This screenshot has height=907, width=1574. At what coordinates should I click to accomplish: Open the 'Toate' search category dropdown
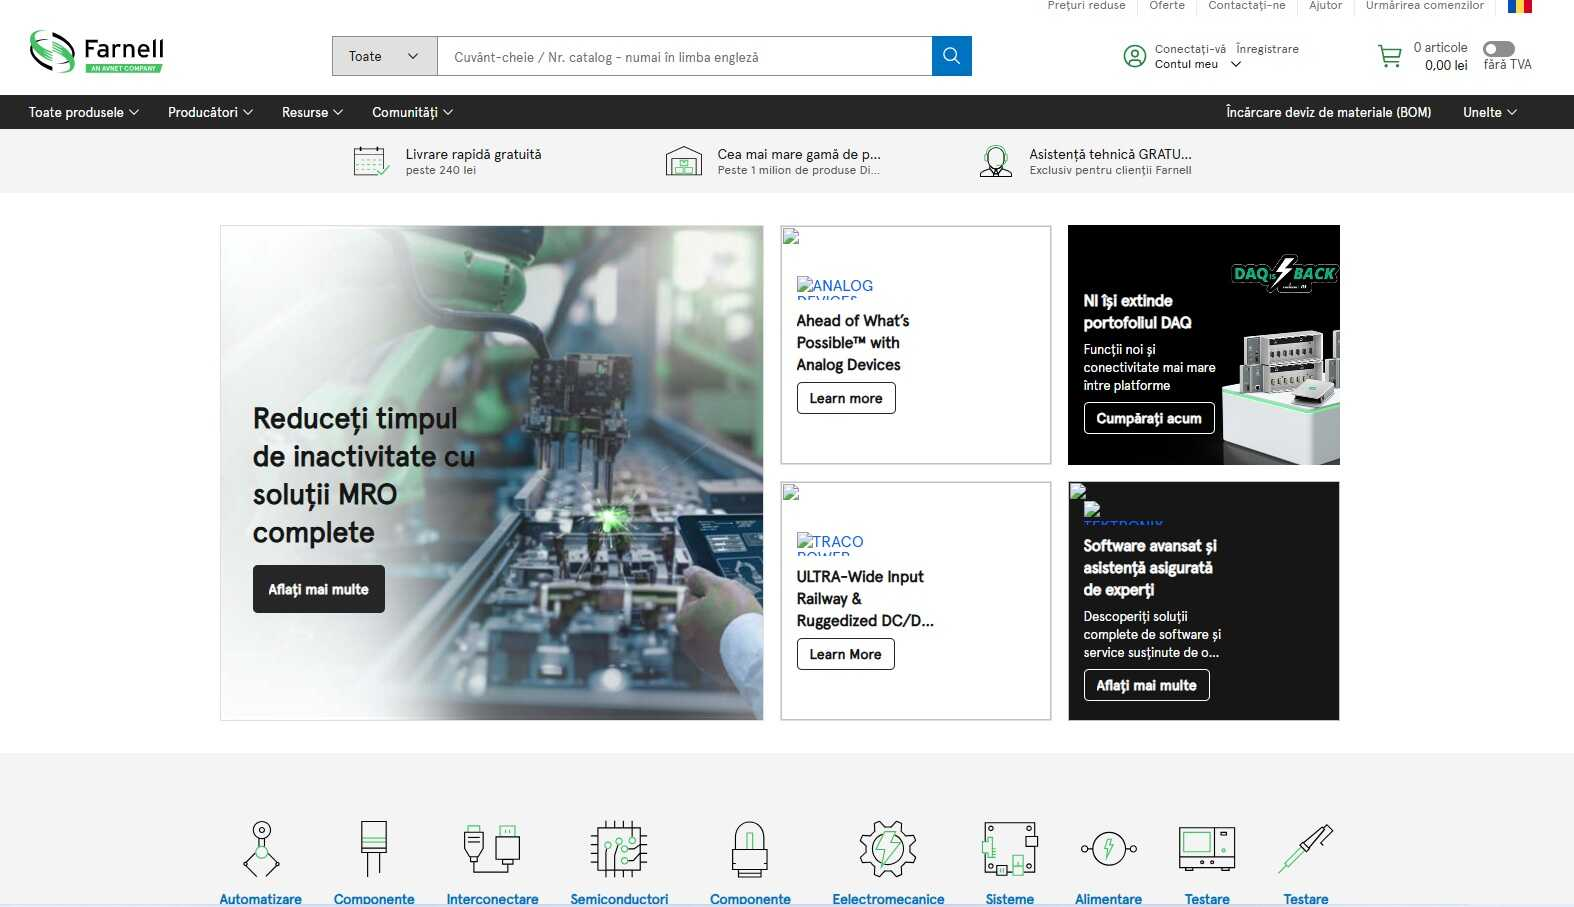[384, 56]
